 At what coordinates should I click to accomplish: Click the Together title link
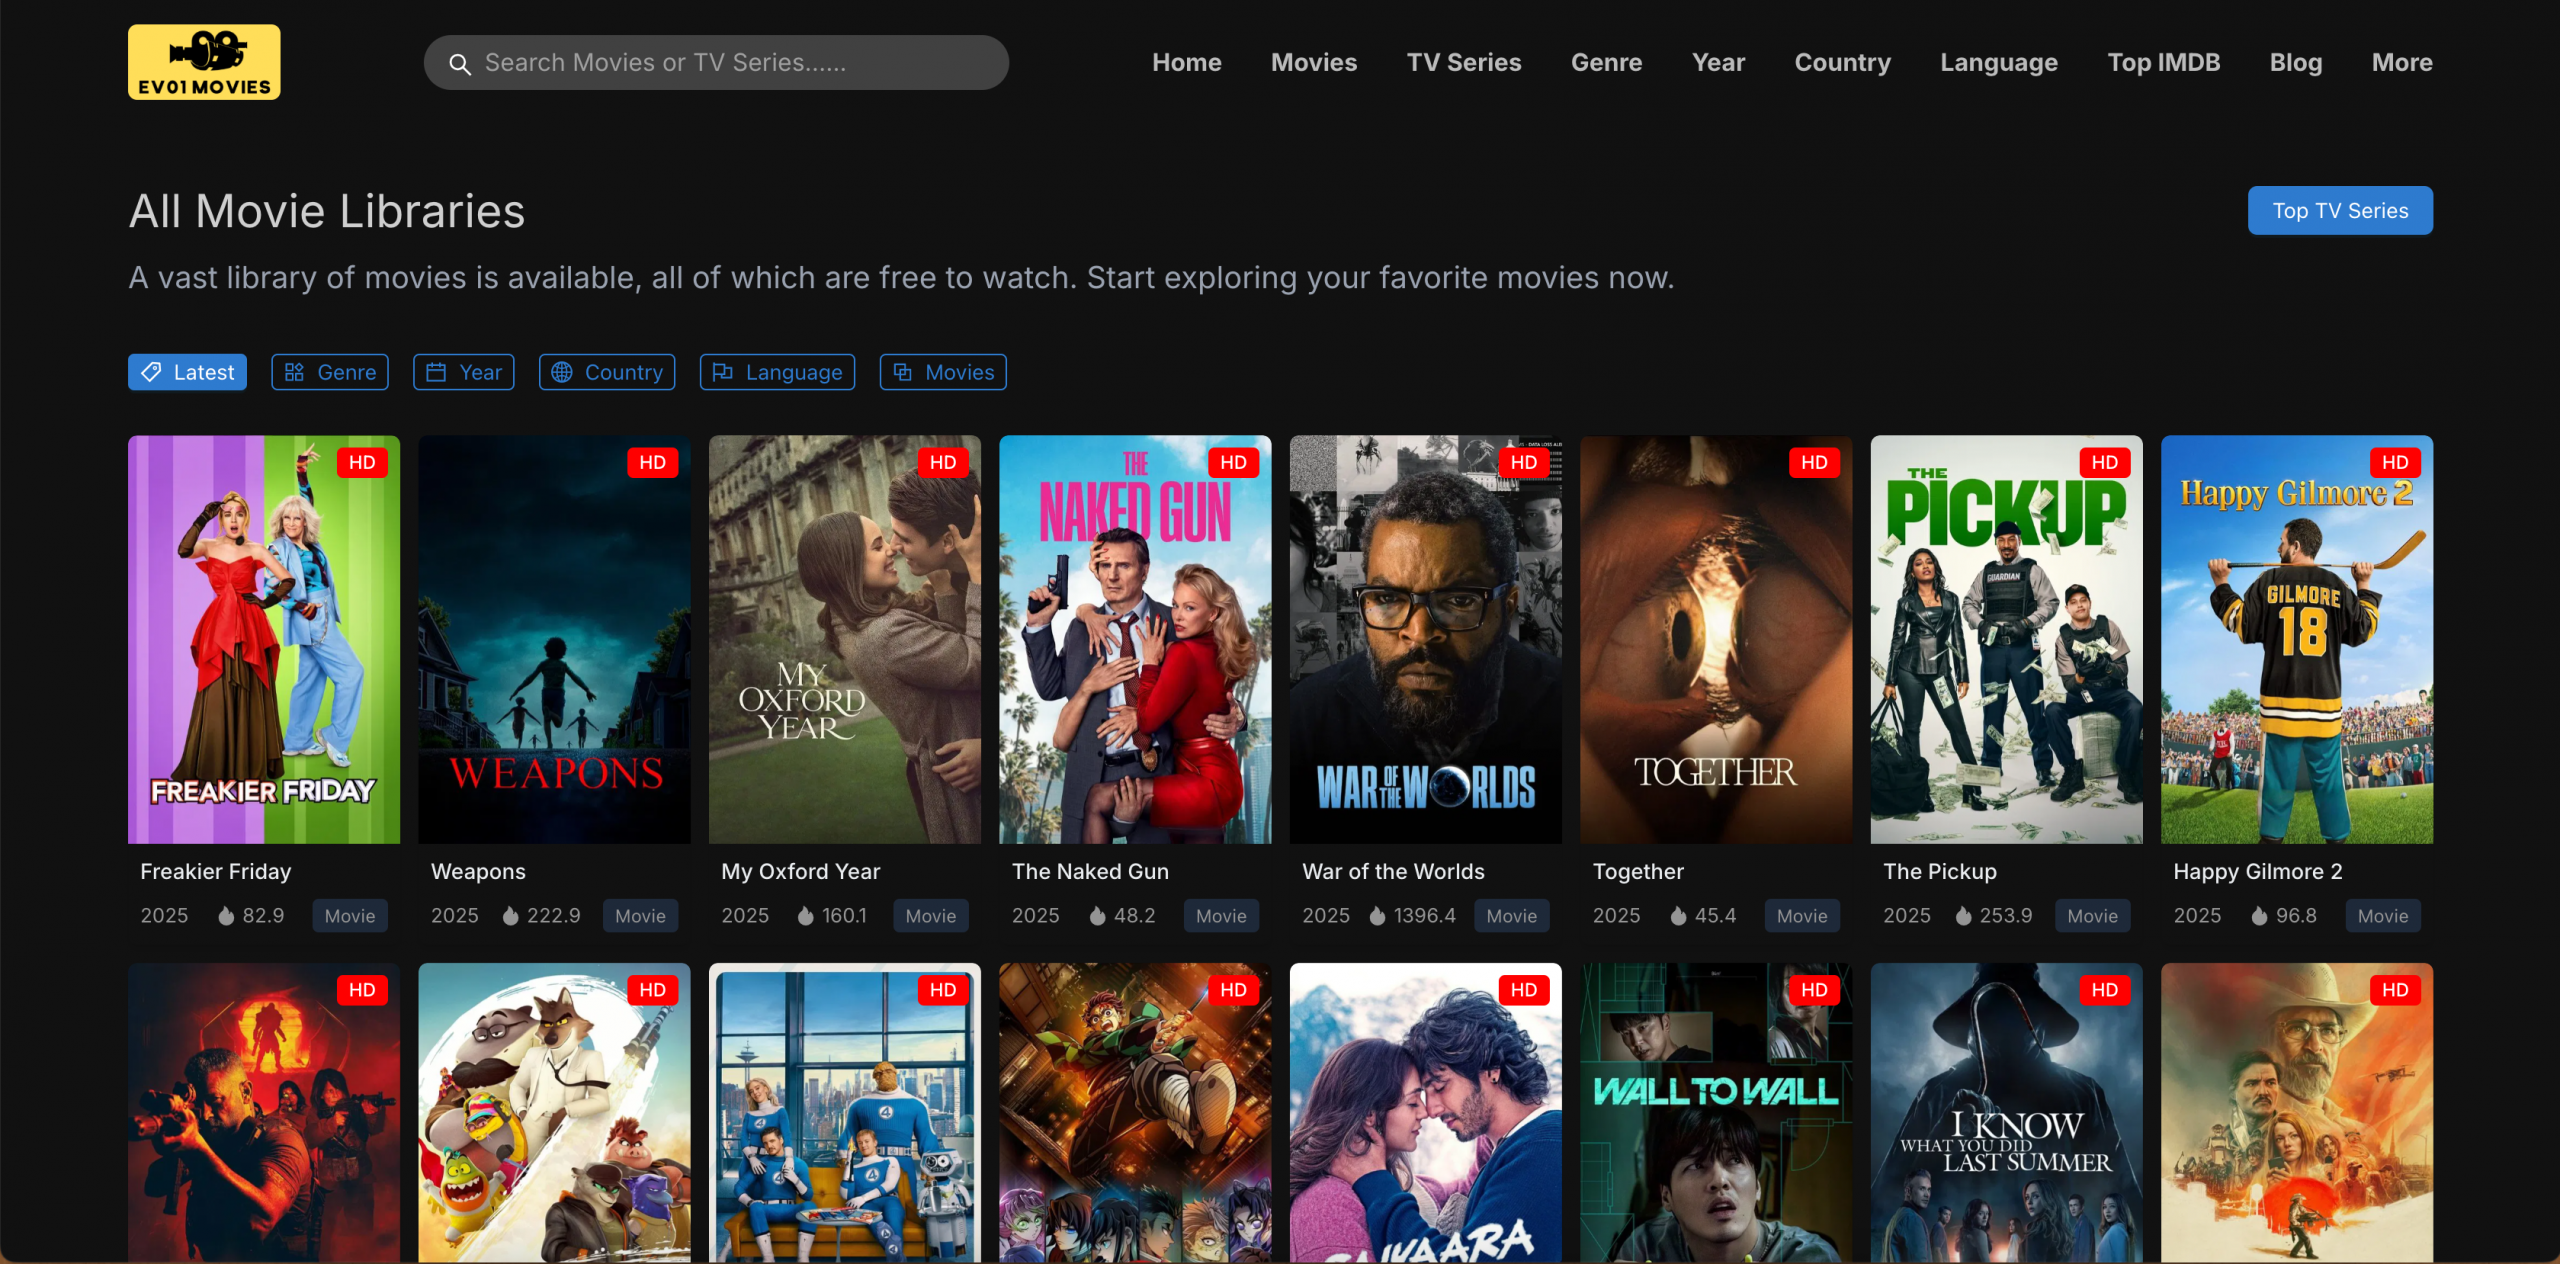coord(1638,872)
